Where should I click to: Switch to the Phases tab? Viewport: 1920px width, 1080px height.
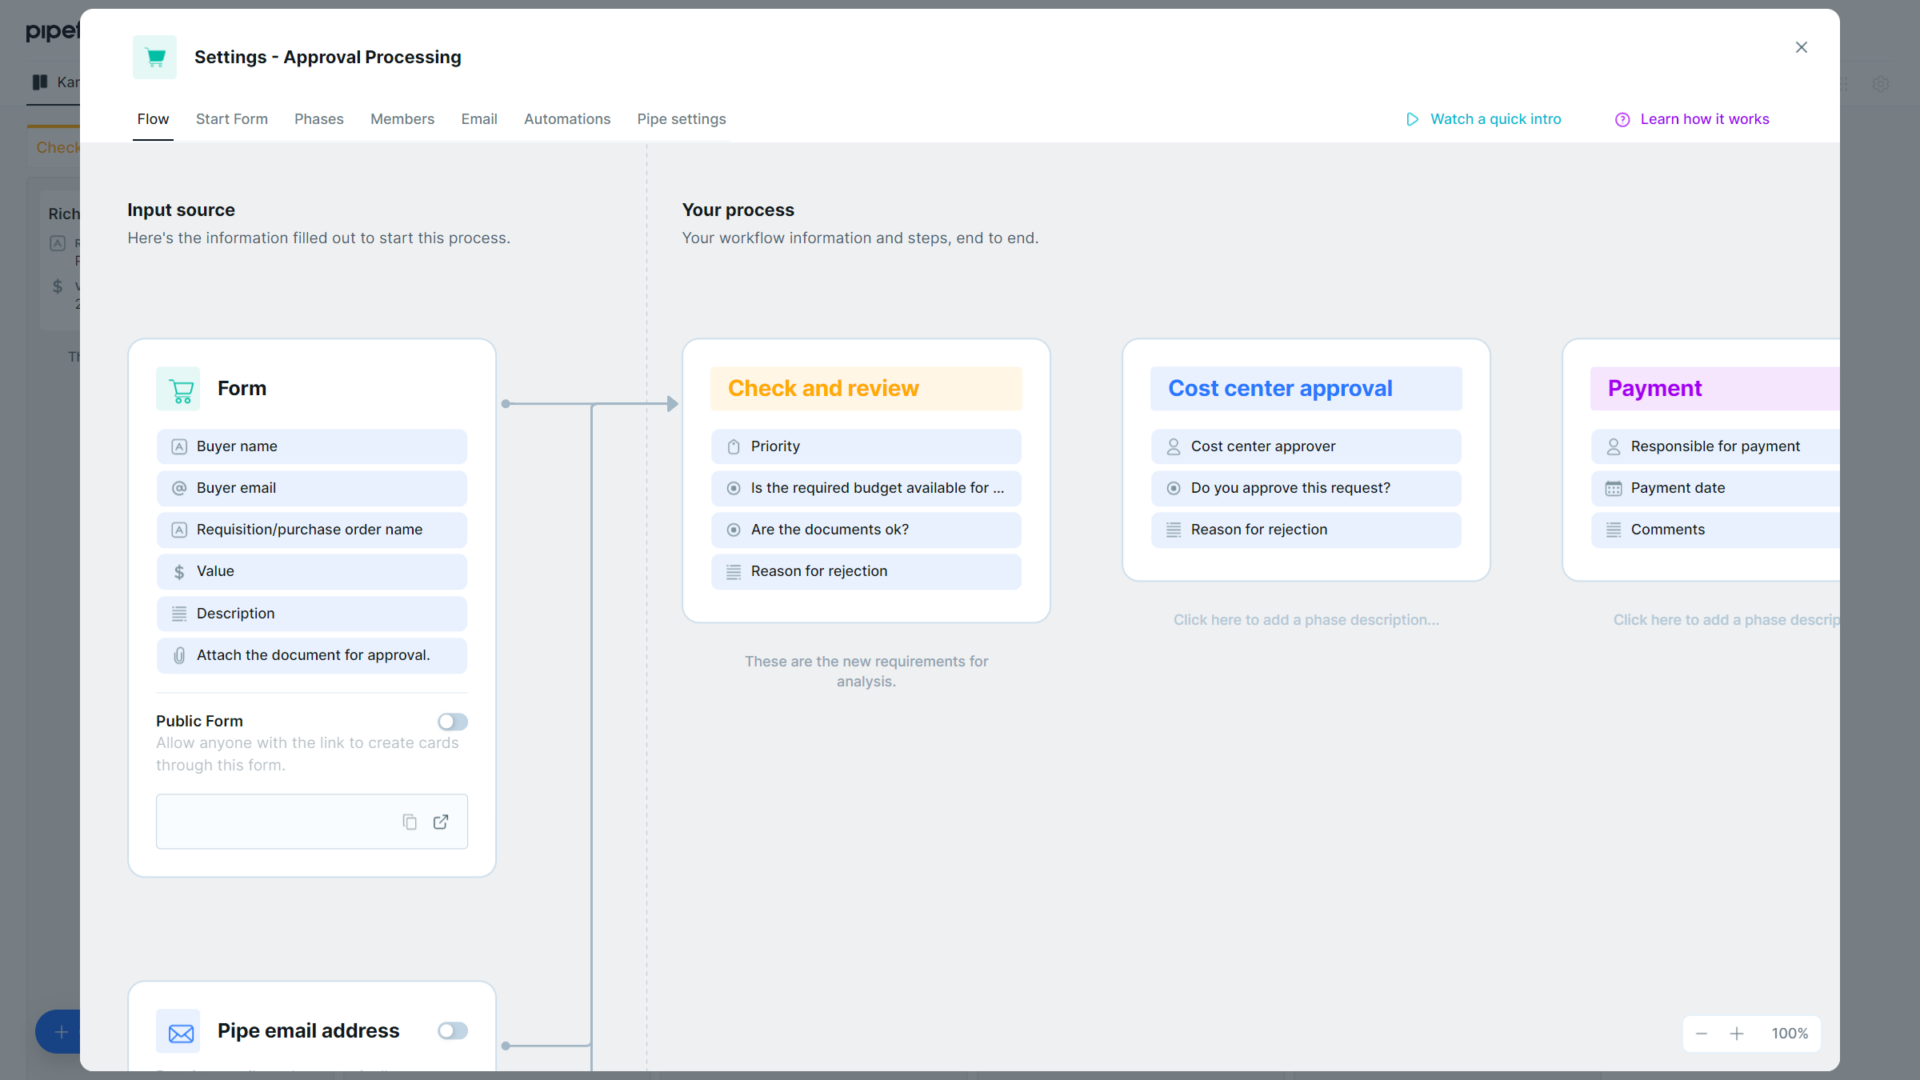pos(319,119)
